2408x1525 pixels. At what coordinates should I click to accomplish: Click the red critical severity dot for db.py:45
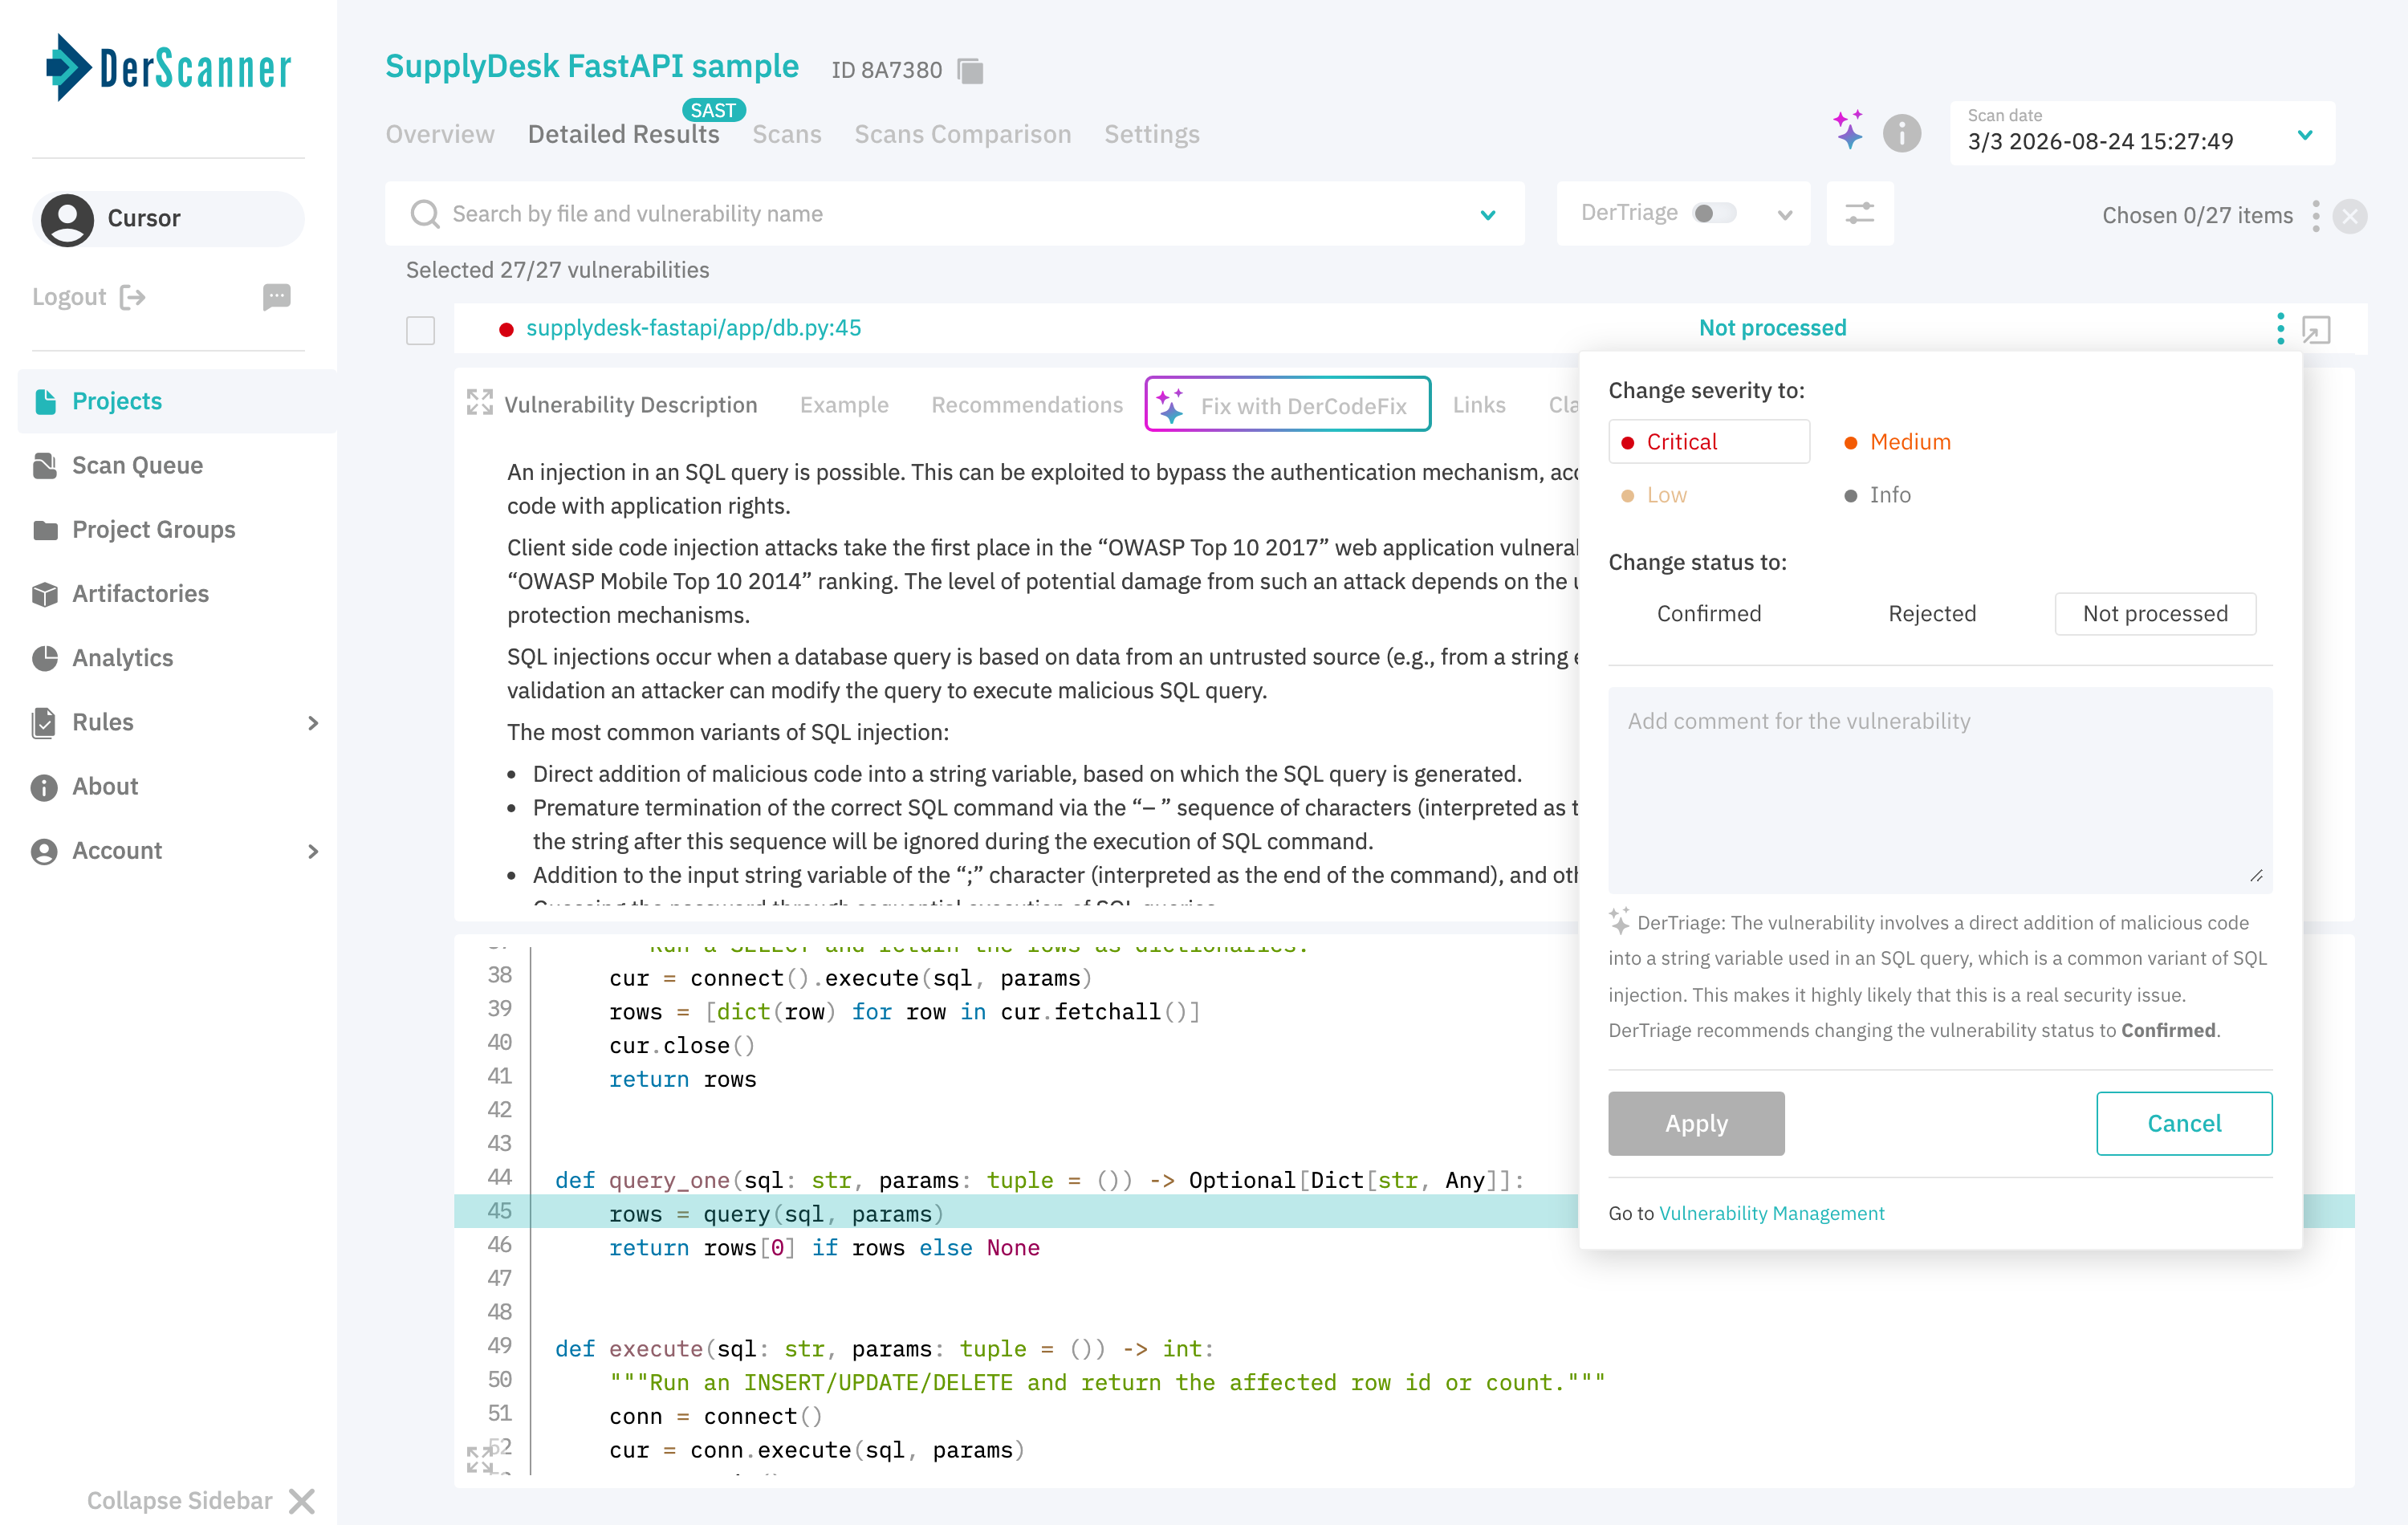tap(506, 329)
